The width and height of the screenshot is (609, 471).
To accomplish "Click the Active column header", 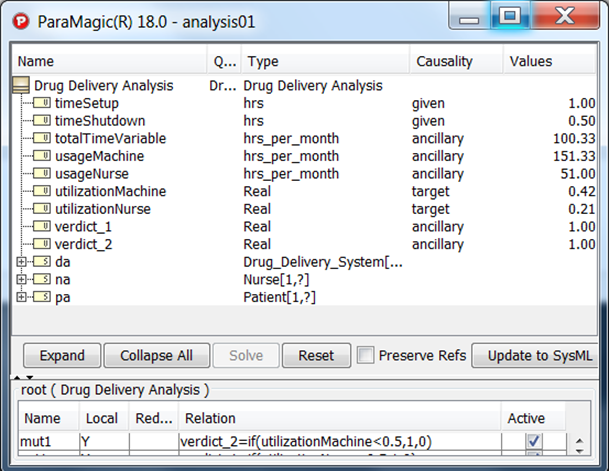I will point(532,418).
